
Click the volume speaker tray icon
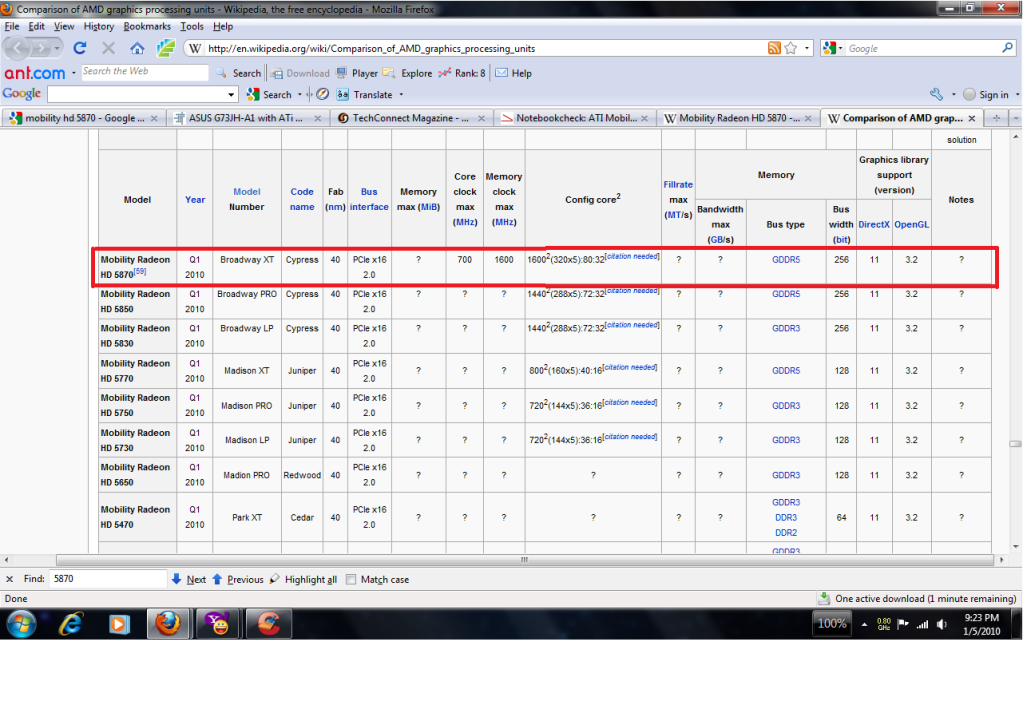point(941,624)
